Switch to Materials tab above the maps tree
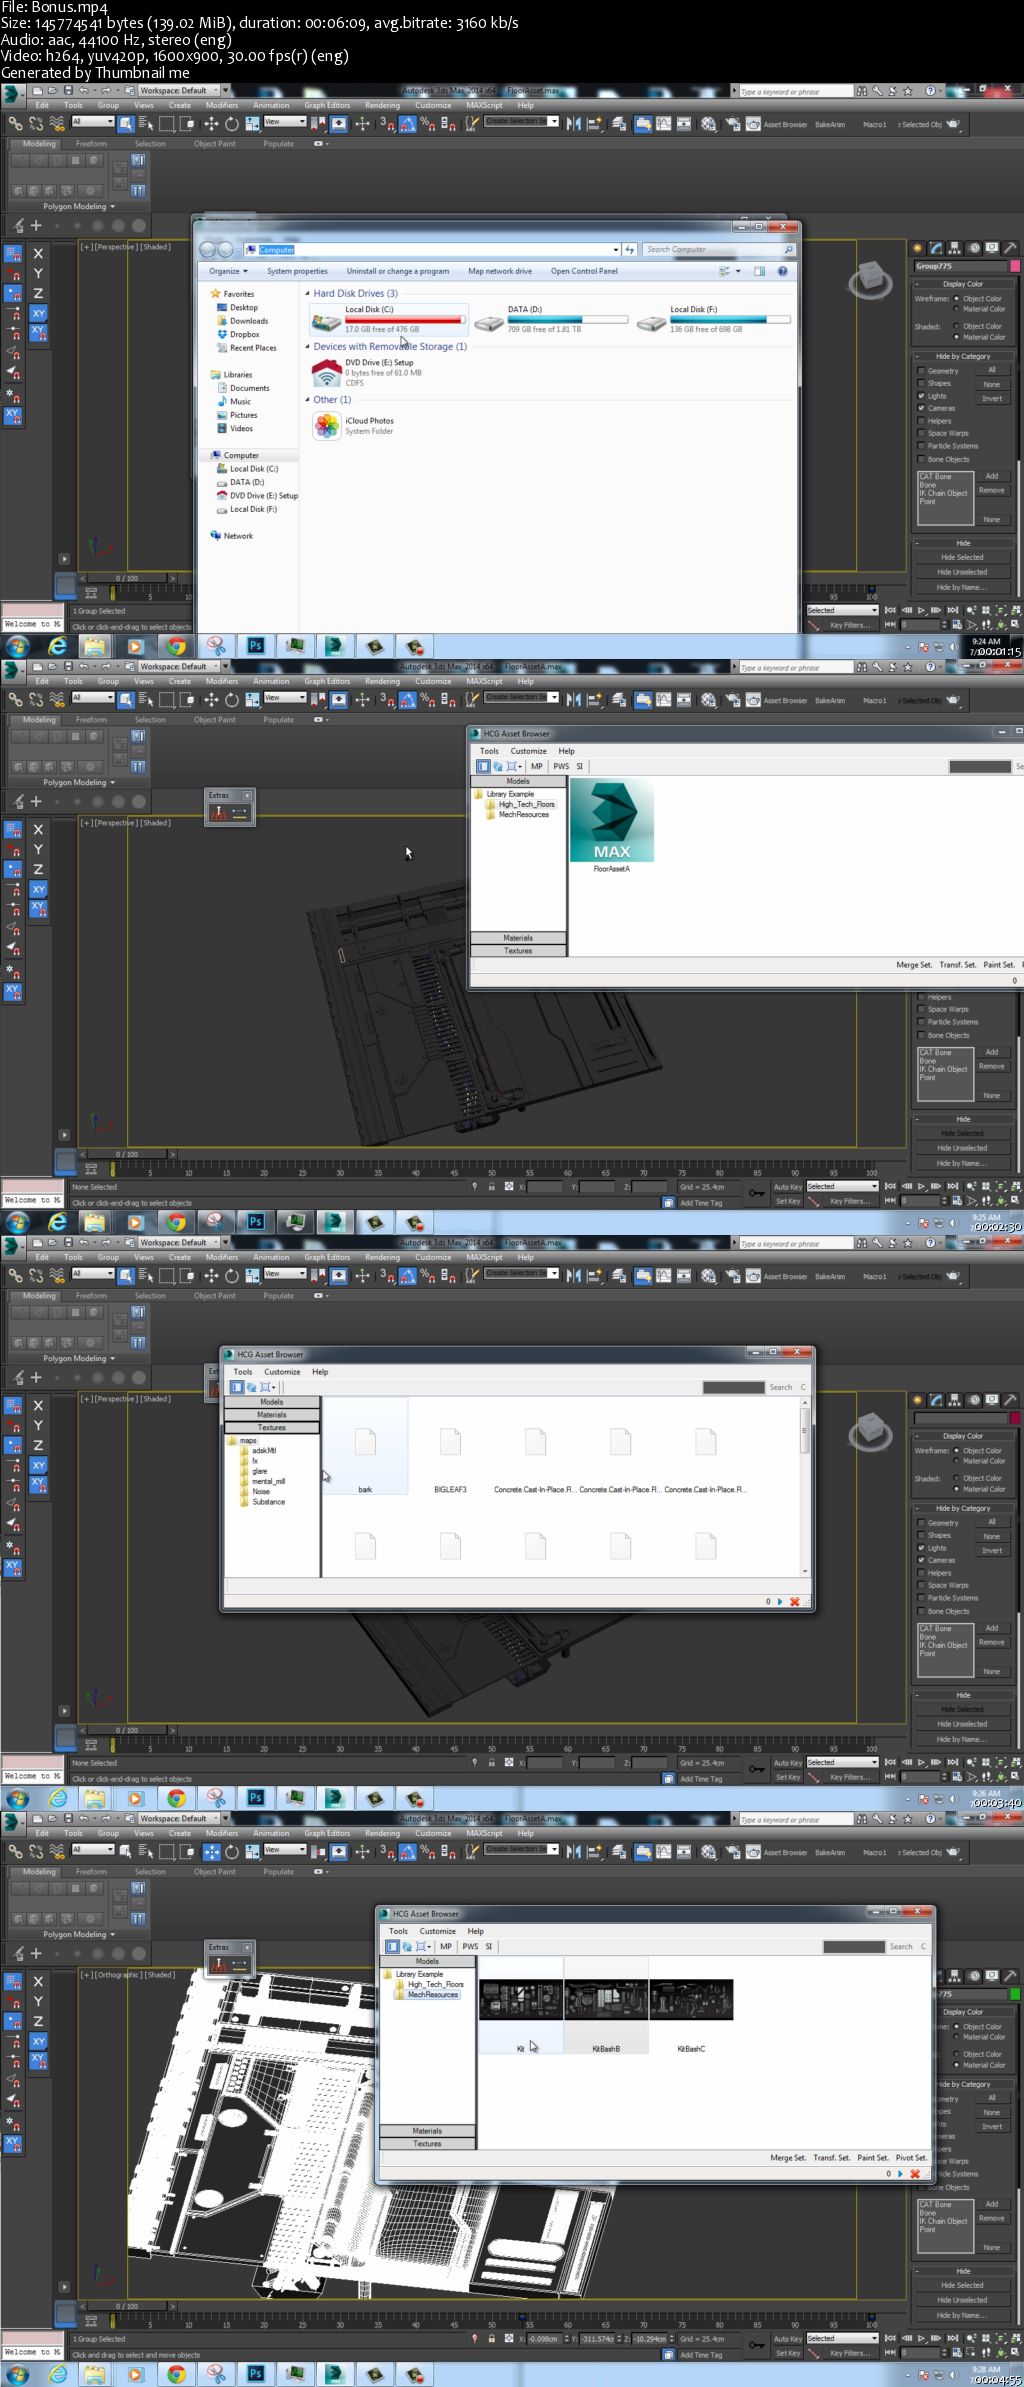This screenshot has width=1024, height=2387. [x=272, y=1415]
